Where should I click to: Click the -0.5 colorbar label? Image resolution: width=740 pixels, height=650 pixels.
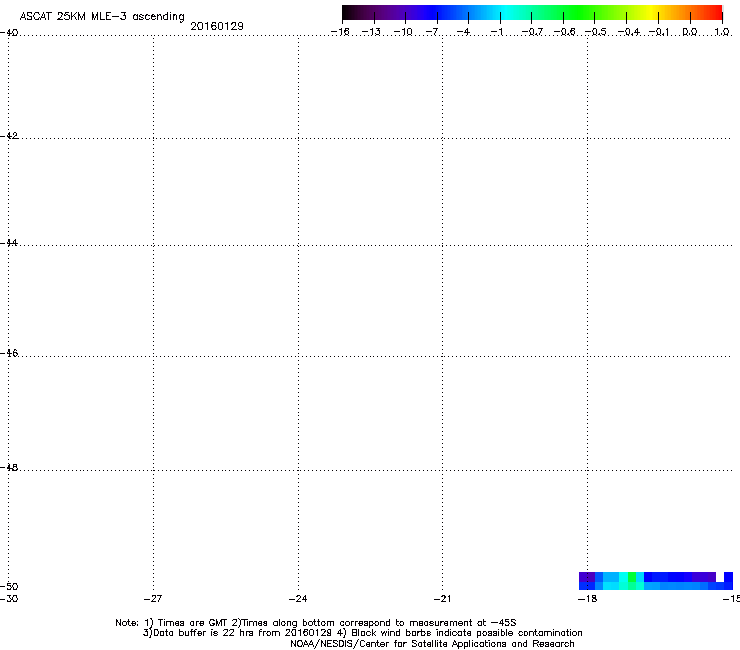tap(596, 32)
